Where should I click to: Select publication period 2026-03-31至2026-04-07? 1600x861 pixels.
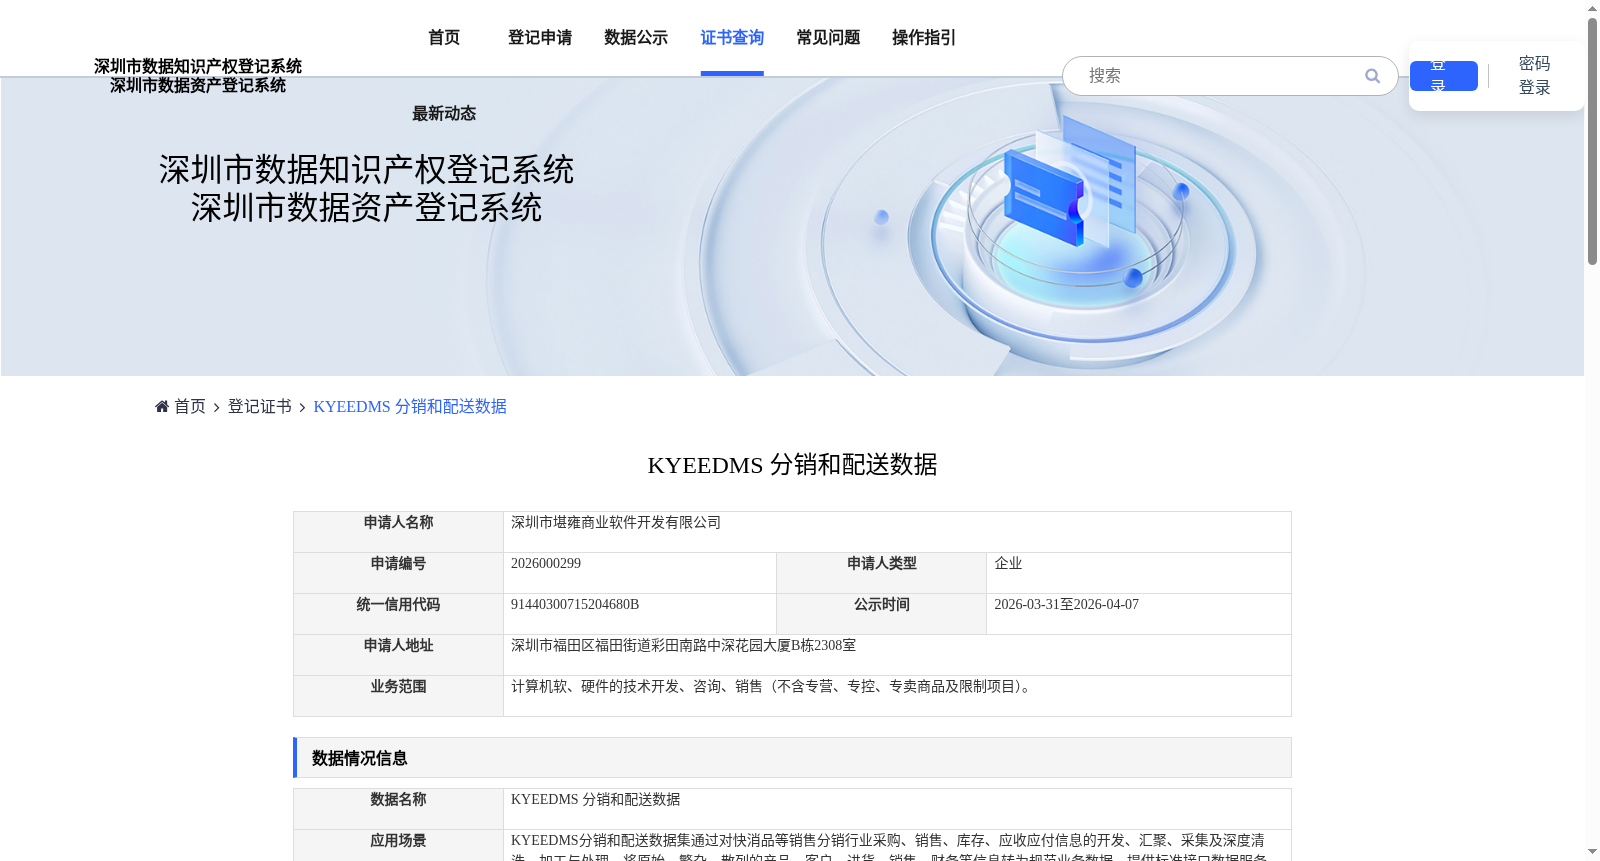[1066, 604]
